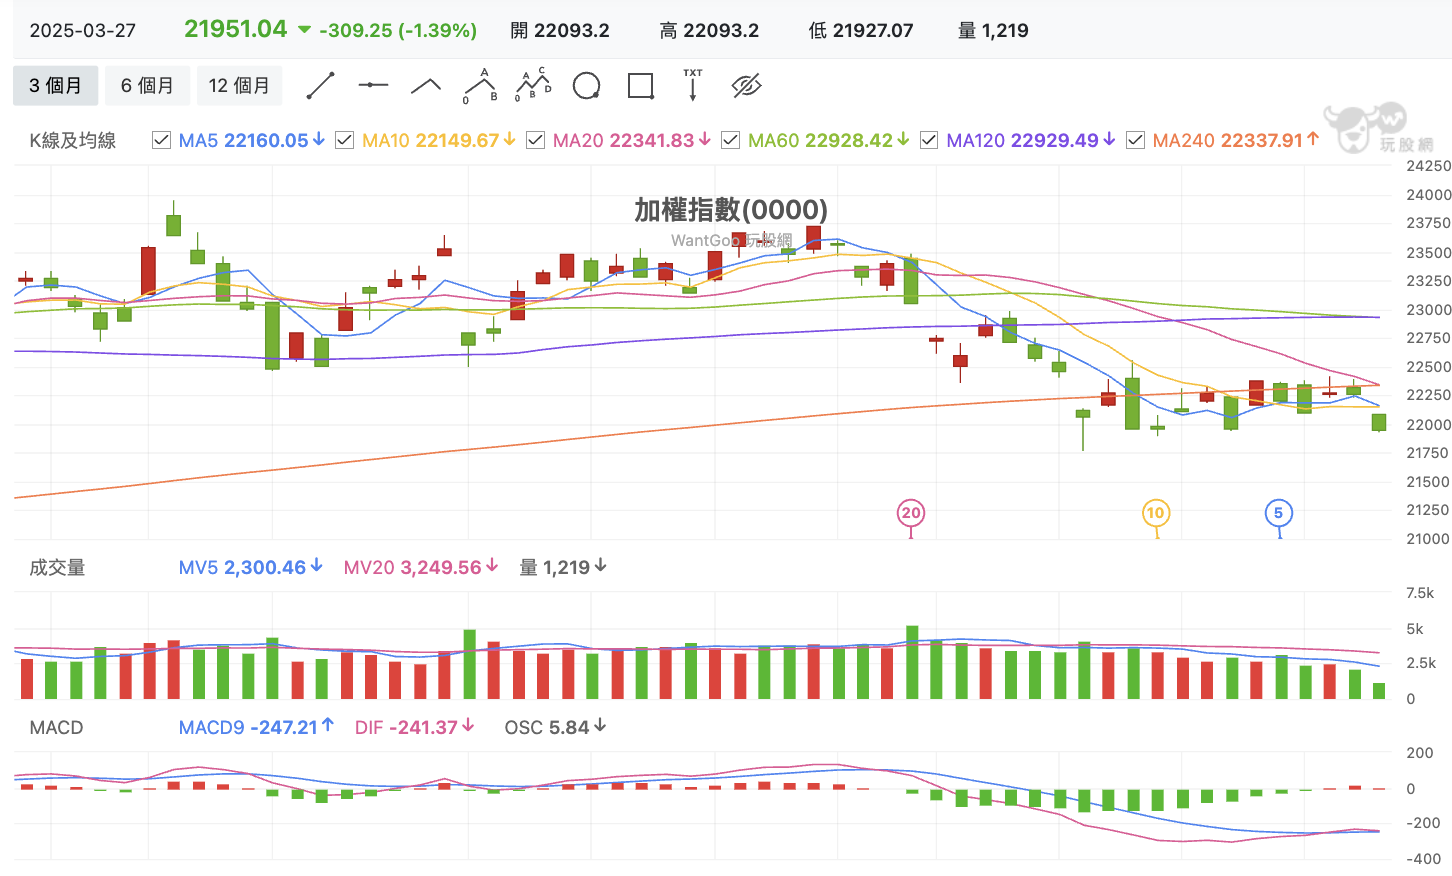Select the horizontal line drawing tool

pyautogui.click(x=373, y=86)
